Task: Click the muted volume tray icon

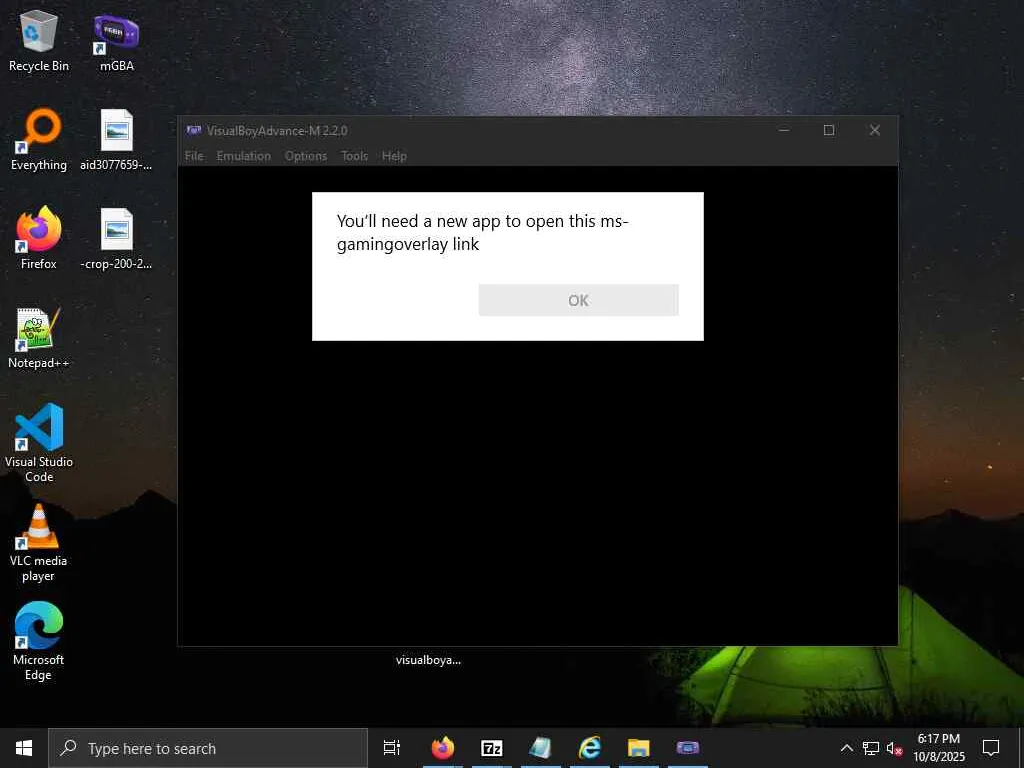Action: (895, 748)
